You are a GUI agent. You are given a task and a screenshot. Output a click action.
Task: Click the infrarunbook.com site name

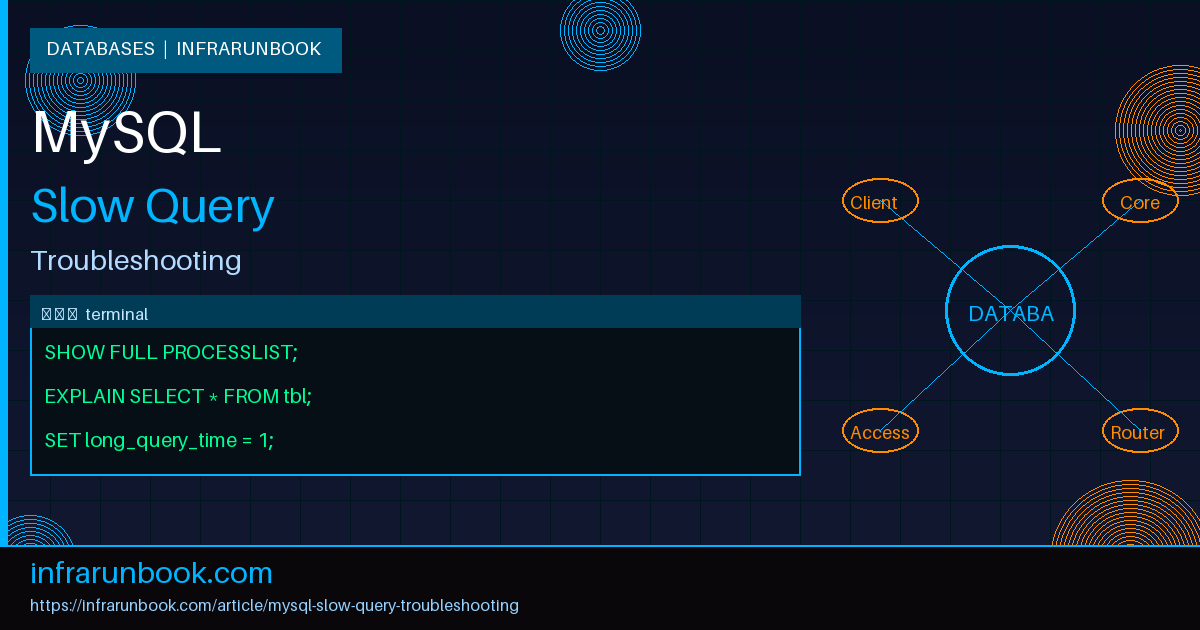pos(151,573)
